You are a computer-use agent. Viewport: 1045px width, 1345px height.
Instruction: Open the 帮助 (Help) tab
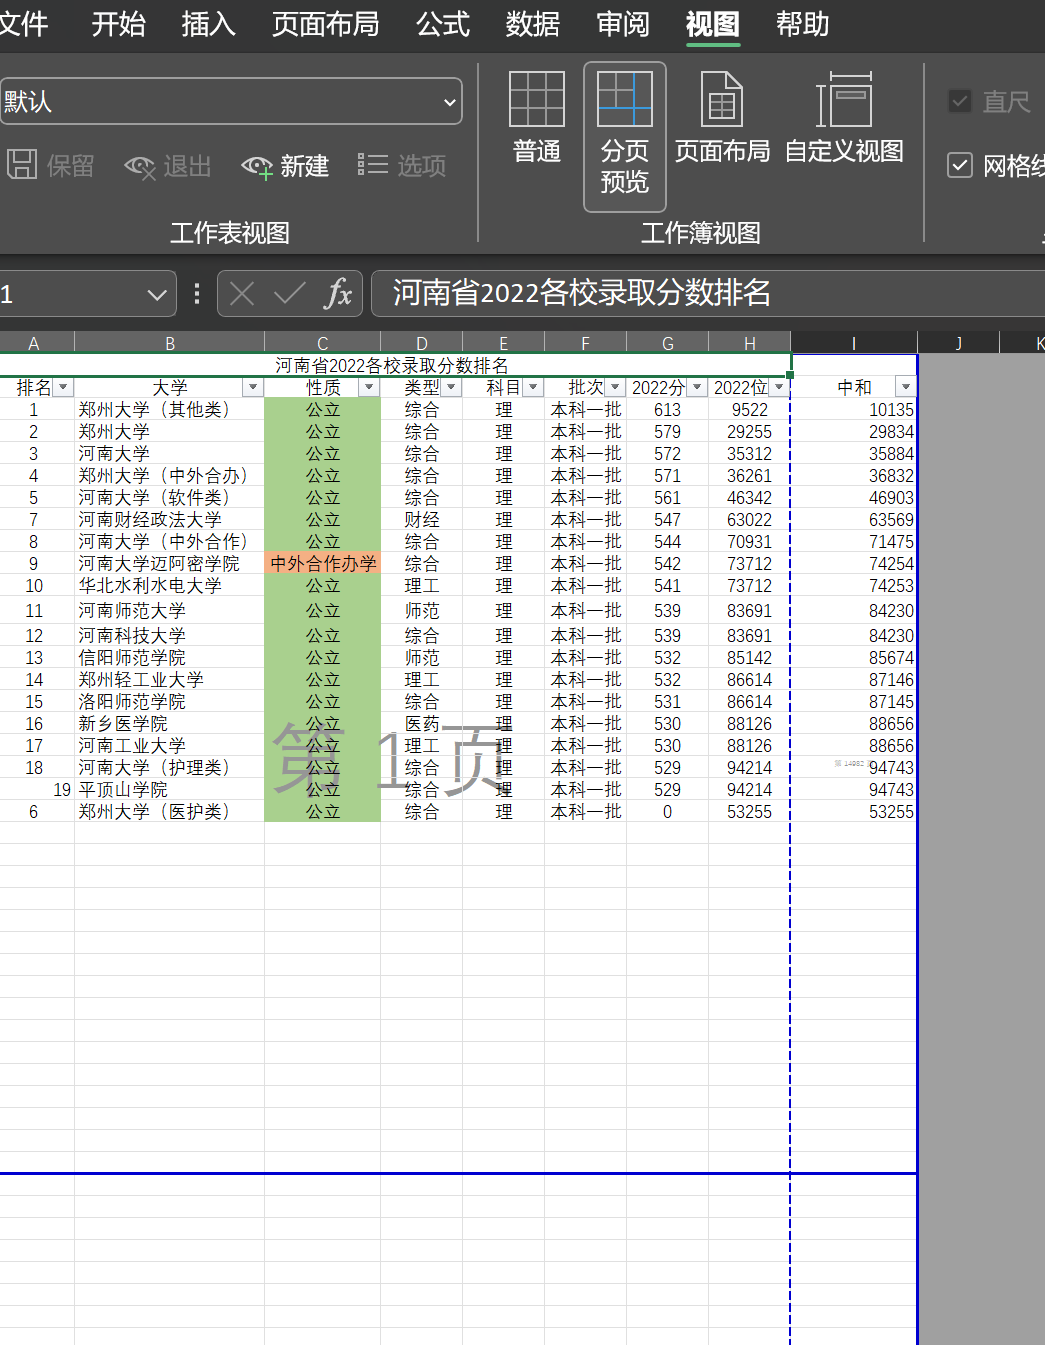(803, 24)
